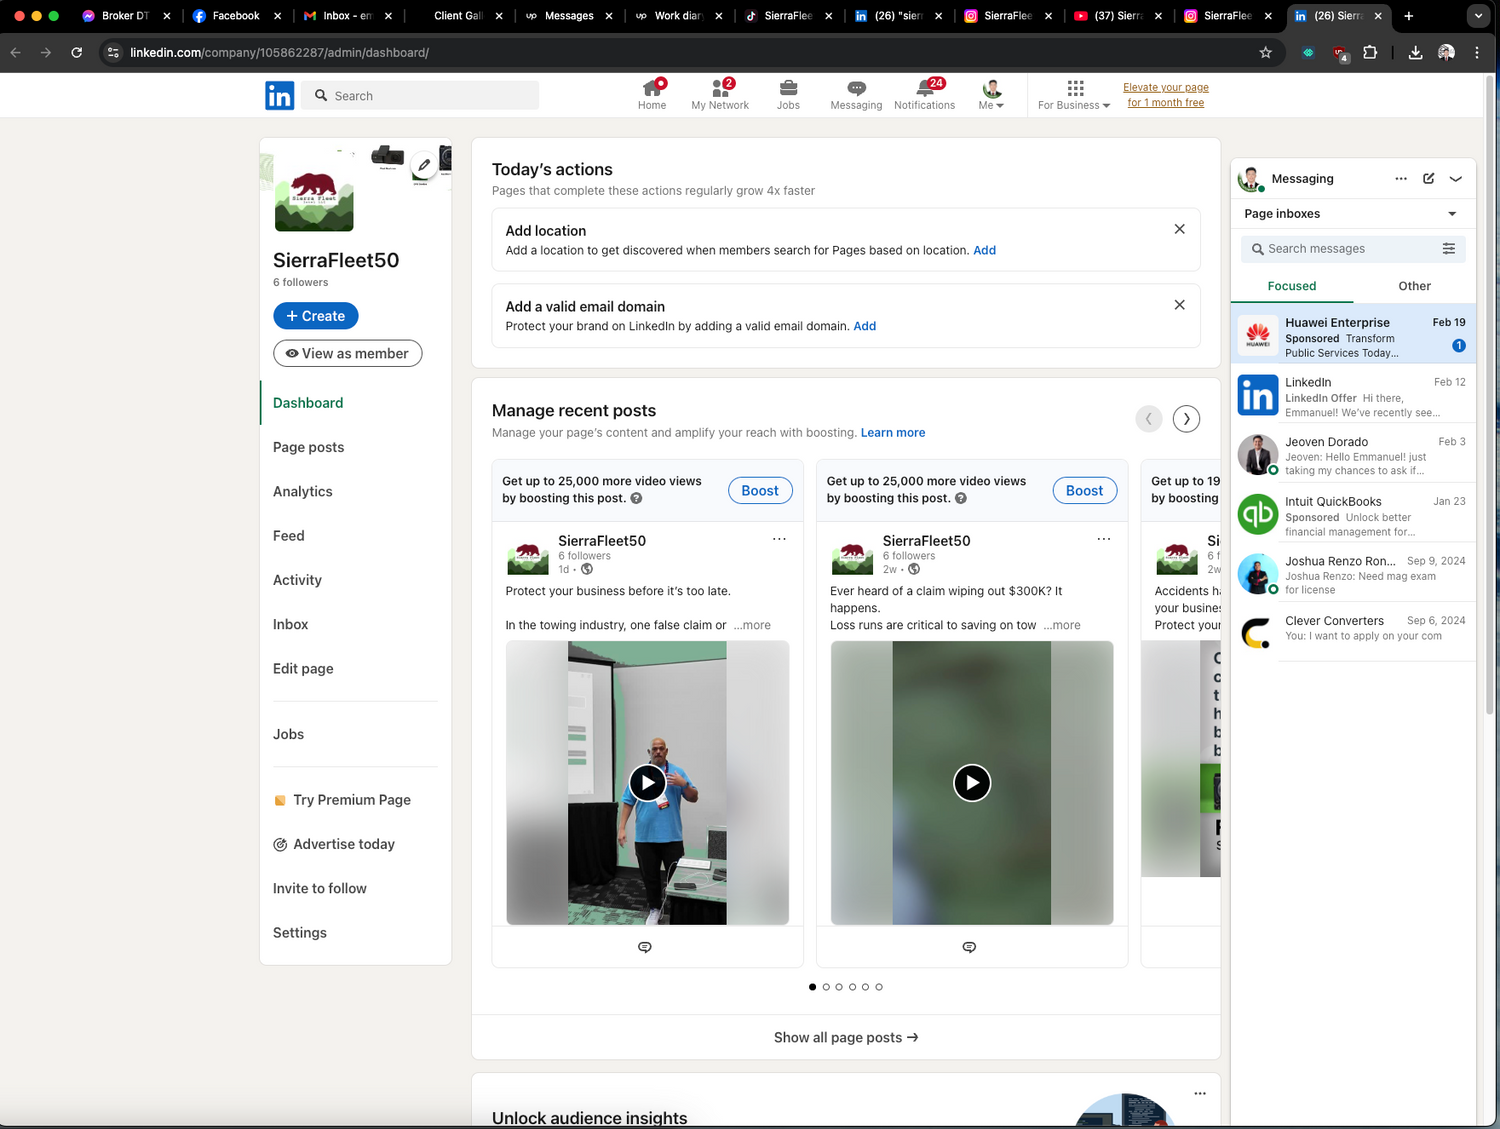Open the Messaging nav icon
Image resolution: width=1500 pixels, height=1129 pixels.
pos(856,95)
